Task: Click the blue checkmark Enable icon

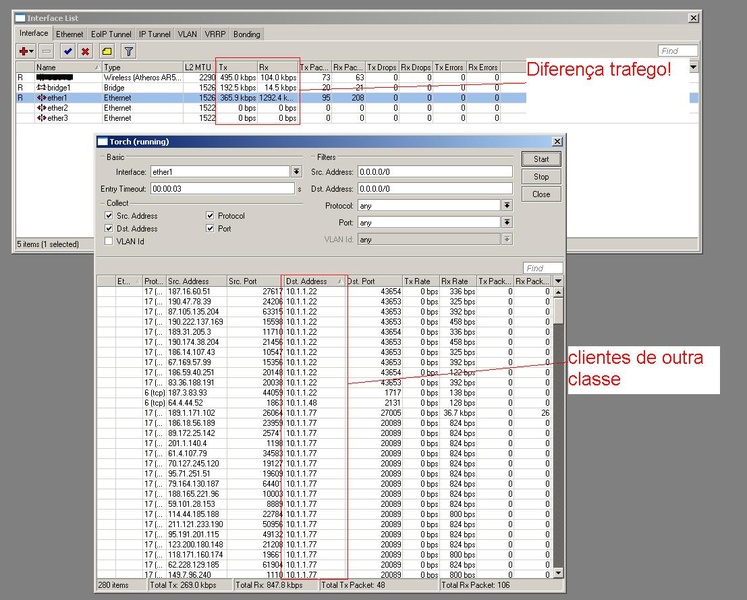Action: pyautogui.click(x=68, y=51)
